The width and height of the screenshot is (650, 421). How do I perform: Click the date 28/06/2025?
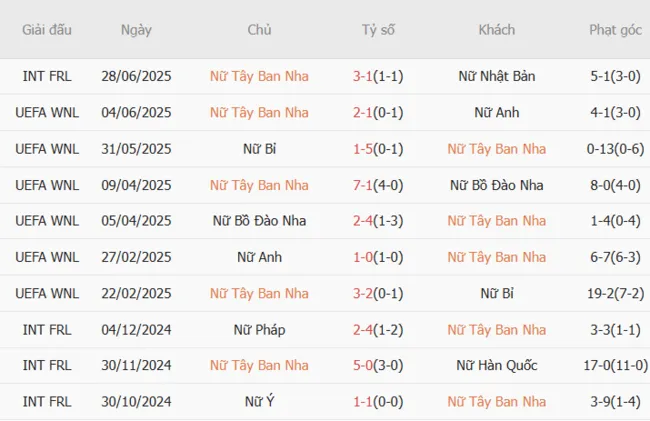point(136,76)
